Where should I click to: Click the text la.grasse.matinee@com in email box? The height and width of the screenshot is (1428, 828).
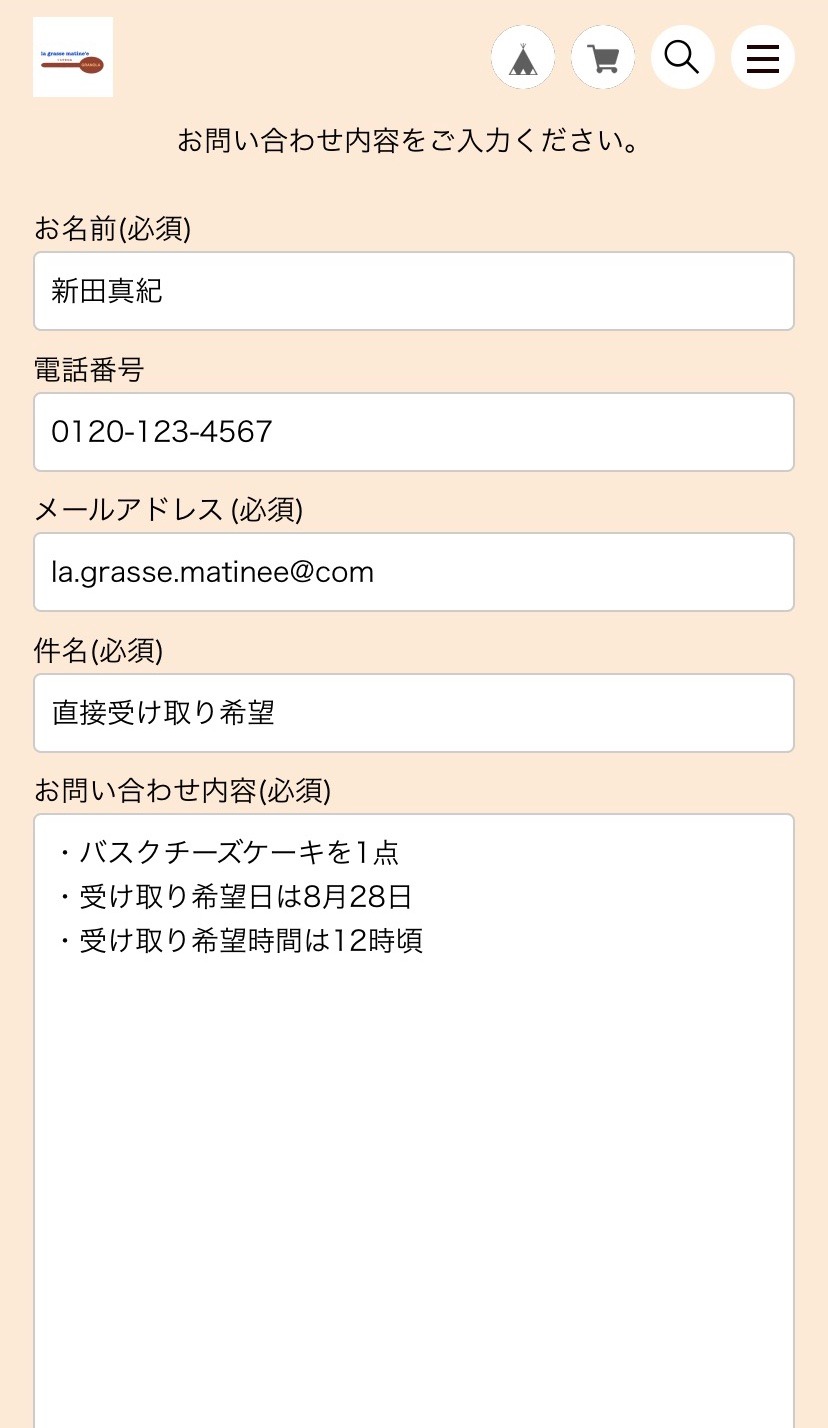coord(213,572)
